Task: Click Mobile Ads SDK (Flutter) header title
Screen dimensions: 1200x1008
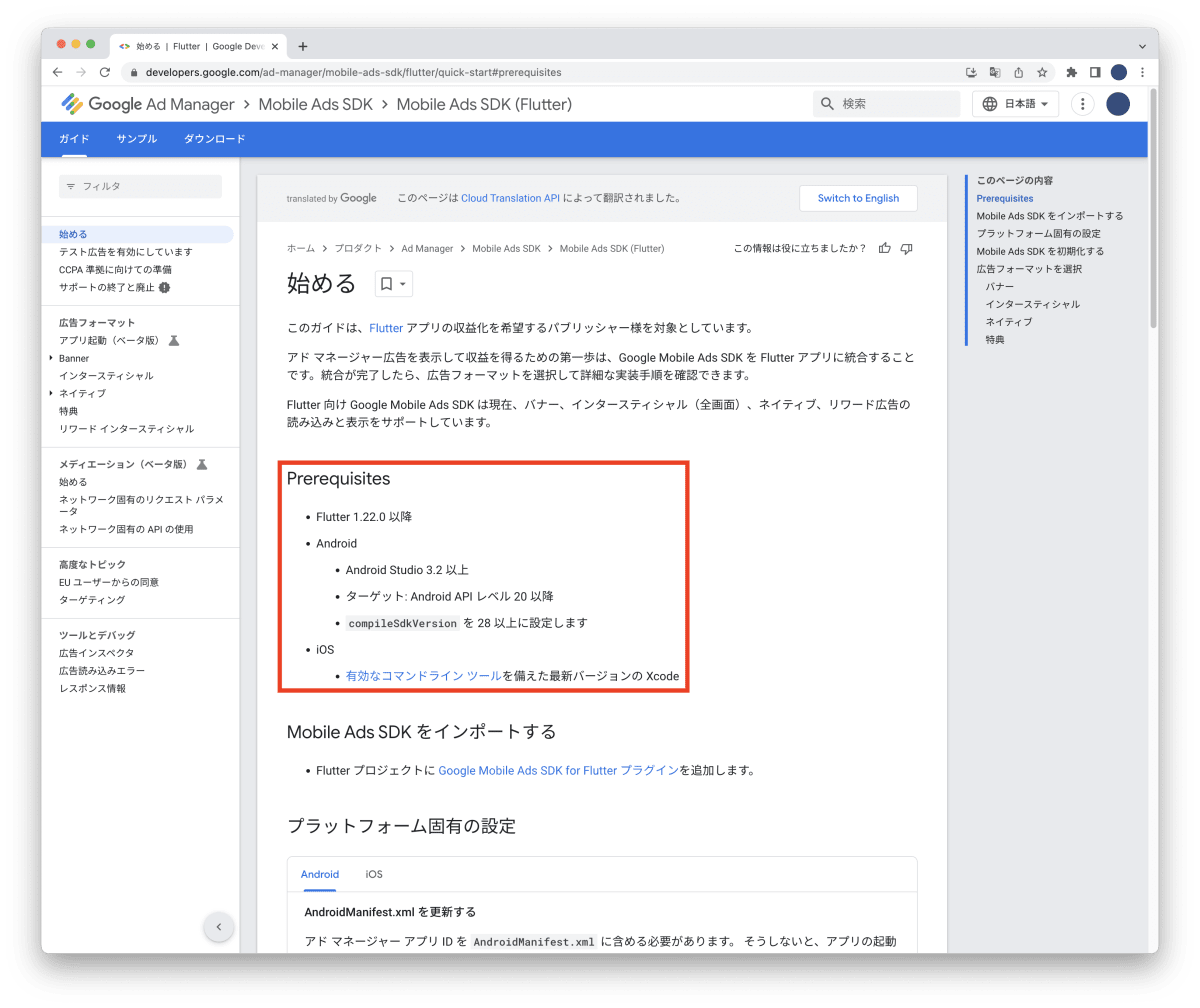Action: pyautogui.click(x=484, y=104)
